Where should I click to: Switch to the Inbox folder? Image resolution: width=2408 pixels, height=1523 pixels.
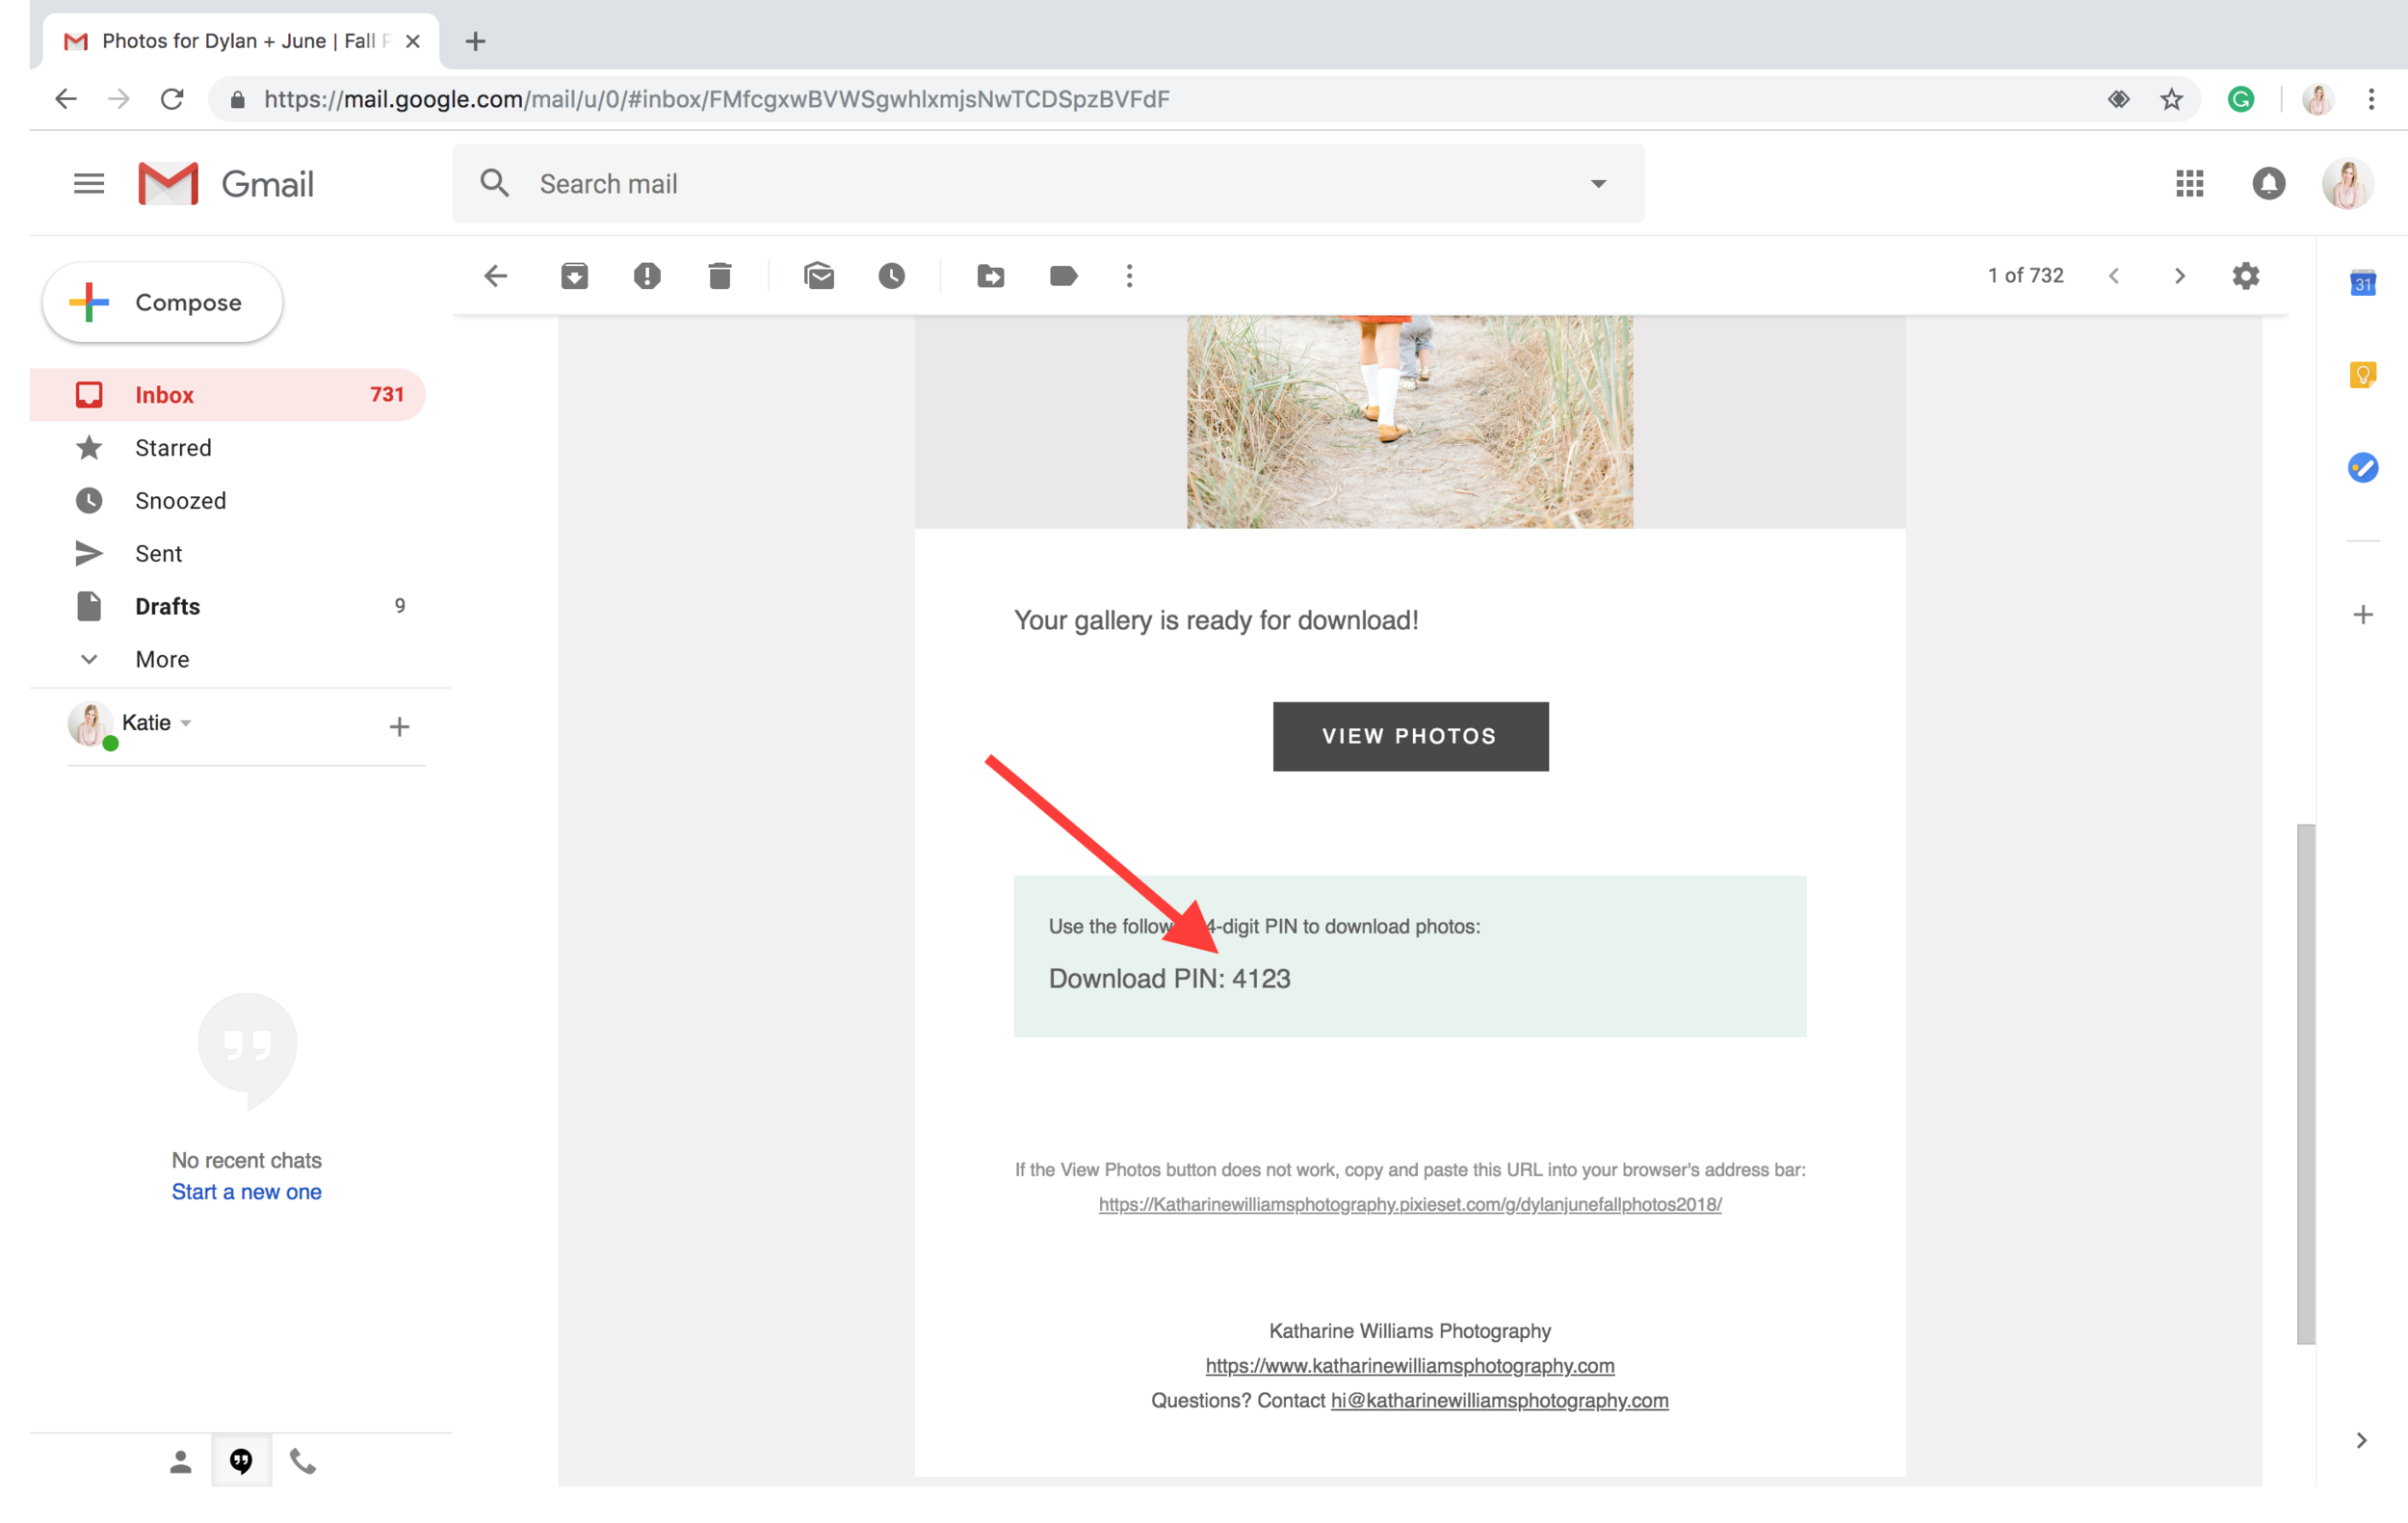(165, 394)
